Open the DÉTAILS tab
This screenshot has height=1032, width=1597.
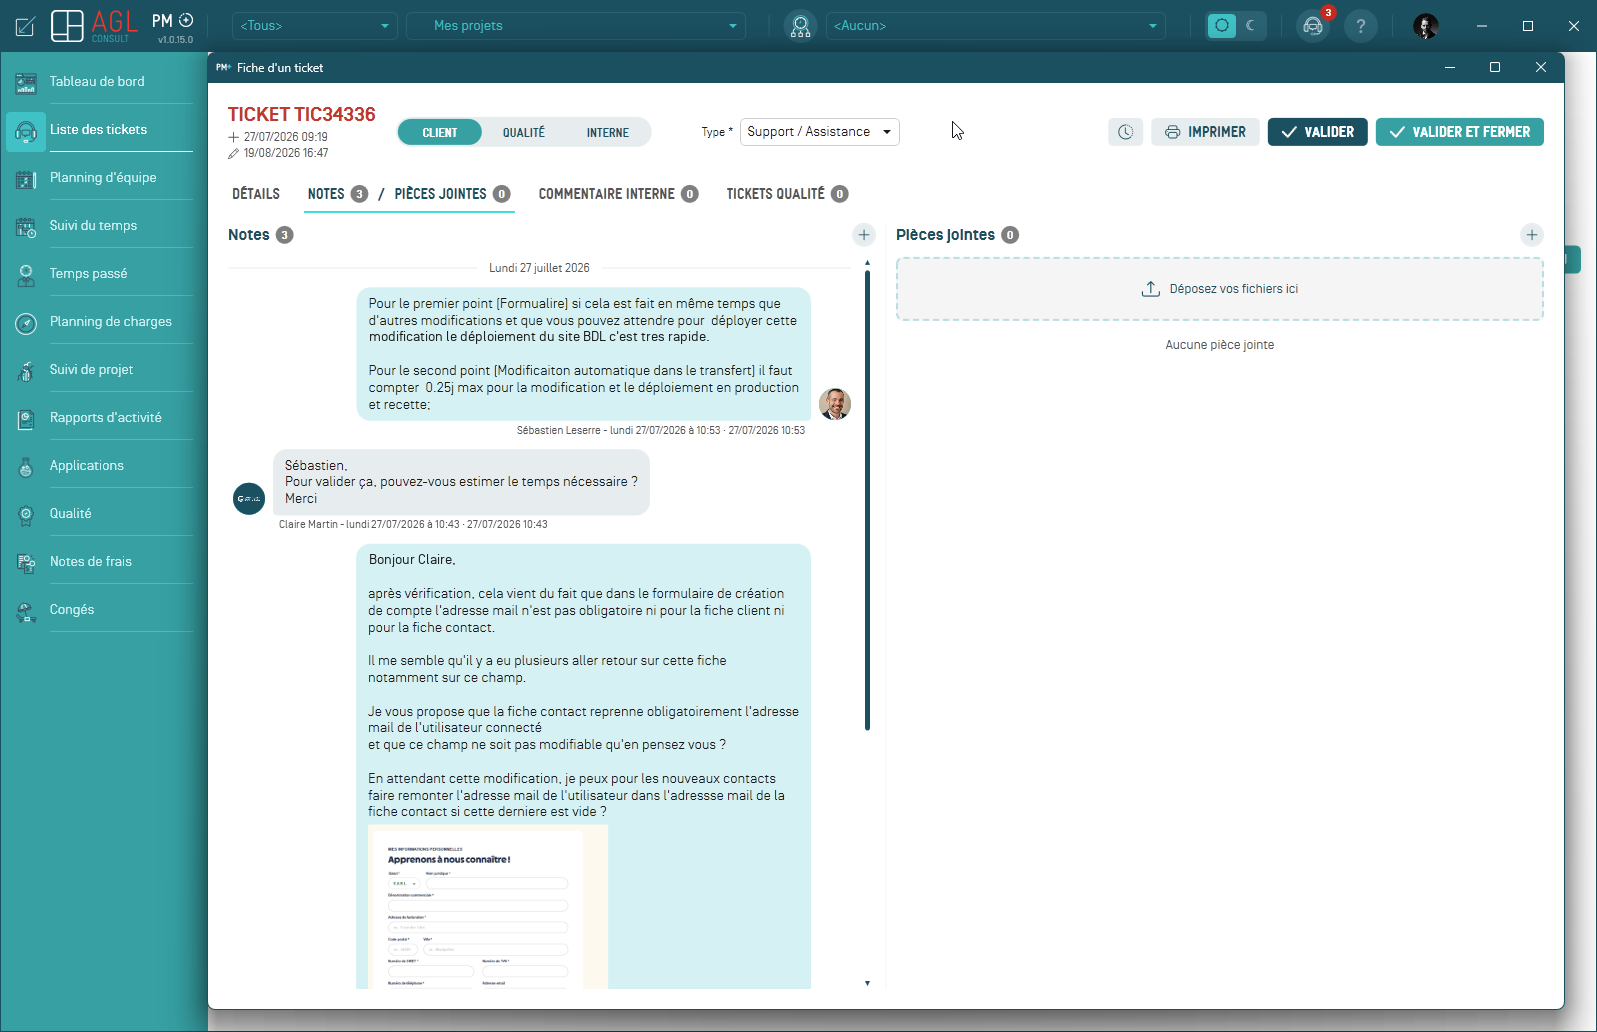pyautogui.click(x=256, y=194)
